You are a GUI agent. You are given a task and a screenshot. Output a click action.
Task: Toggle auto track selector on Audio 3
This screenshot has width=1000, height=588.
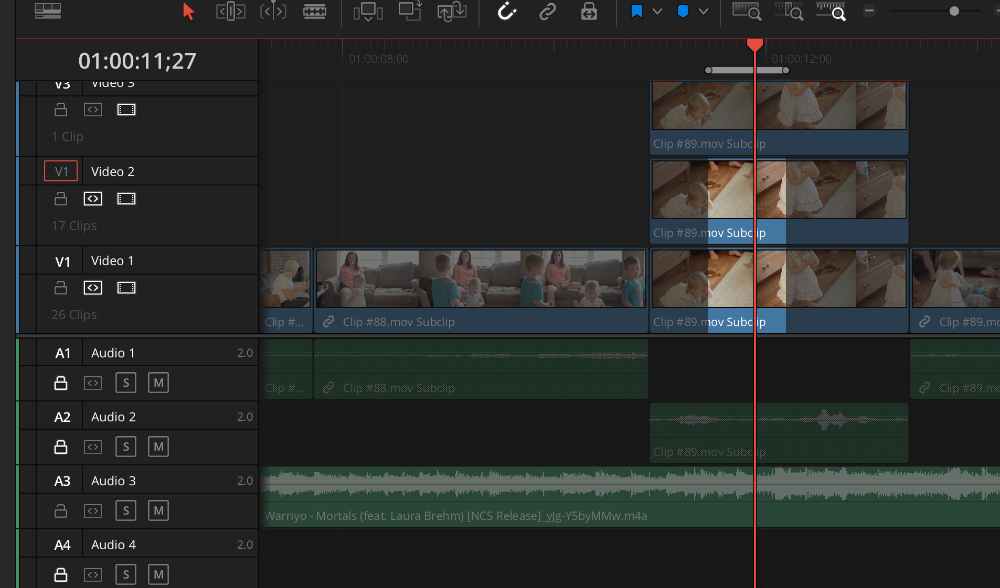(x=93, y=511)
